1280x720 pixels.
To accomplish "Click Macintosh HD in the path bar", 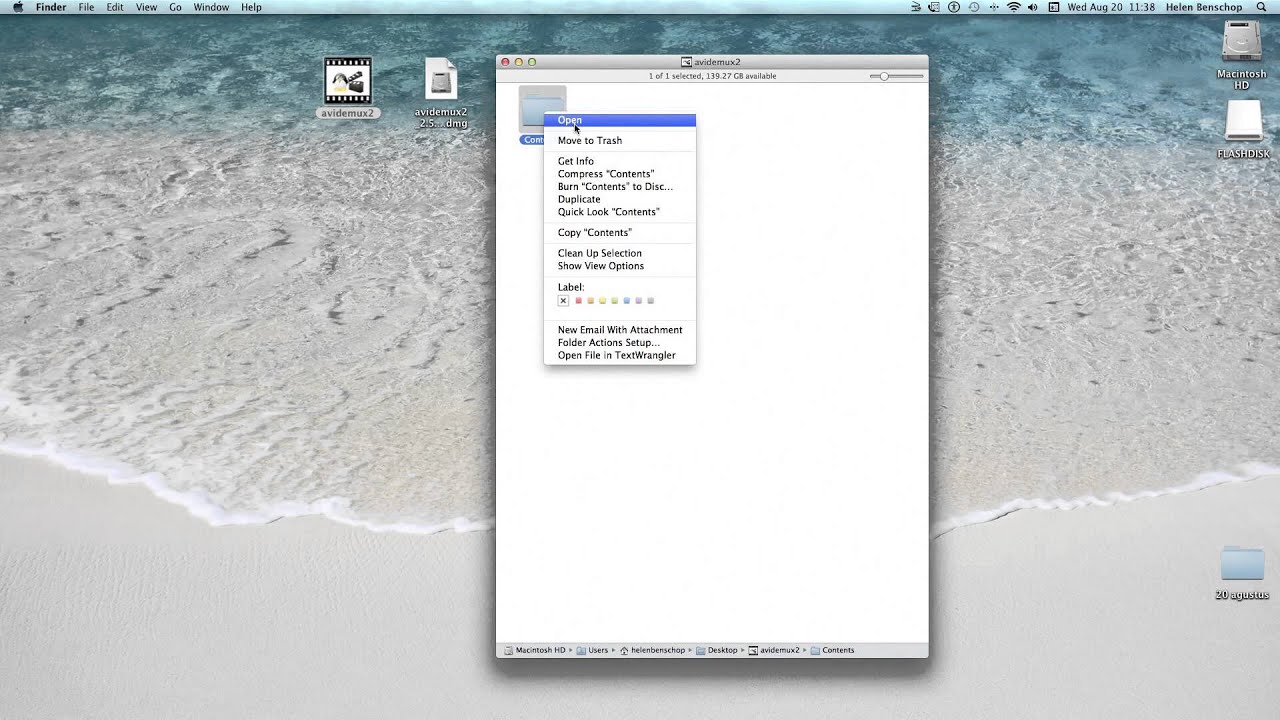I will 534,650.
